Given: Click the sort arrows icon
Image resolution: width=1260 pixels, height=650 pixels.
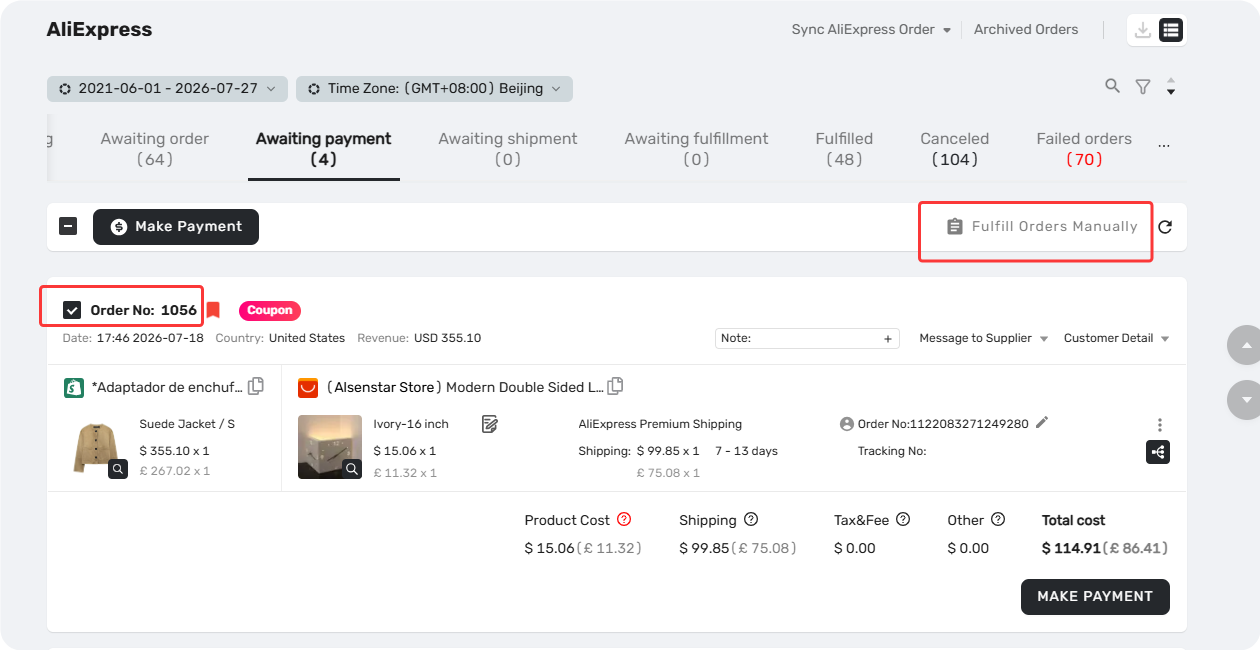Looking at the screenshot, I should pyautogui.click(x=1171, y=87).
